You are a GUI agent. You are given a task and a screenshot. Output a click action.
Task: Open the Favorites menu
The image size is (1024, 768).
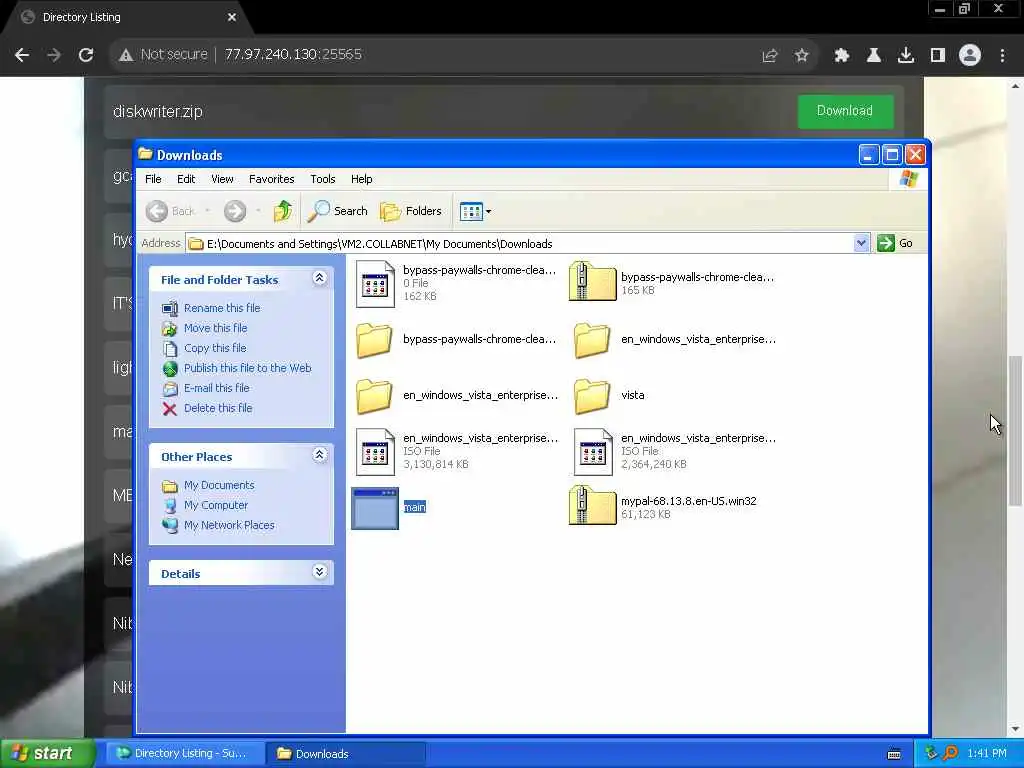[x=272, y=179]
